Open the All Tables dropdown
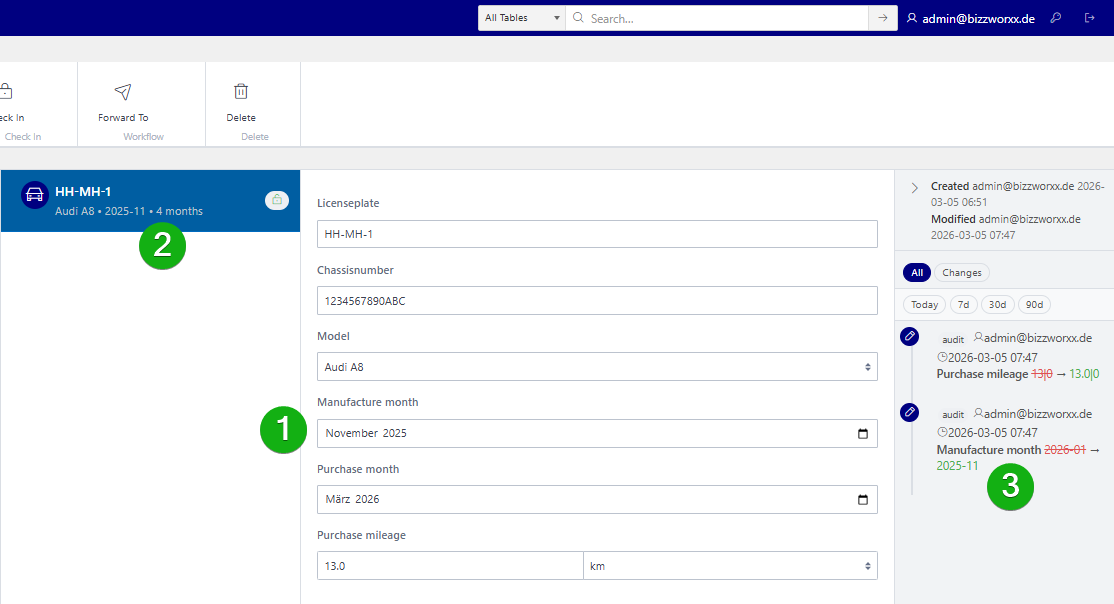This screenshot has height=604, width=1114. [521, 18]
